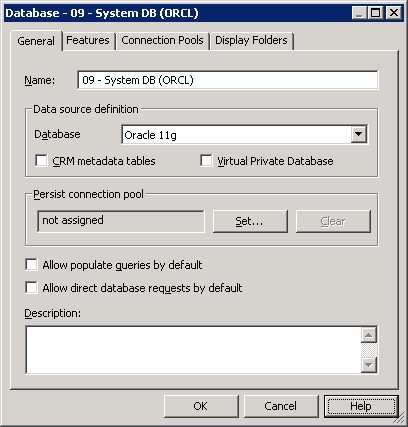The width and height of the screenshot is (408, 427).
Task: Click the Description scrollbar down arrow
Action: tap(369, 365)
